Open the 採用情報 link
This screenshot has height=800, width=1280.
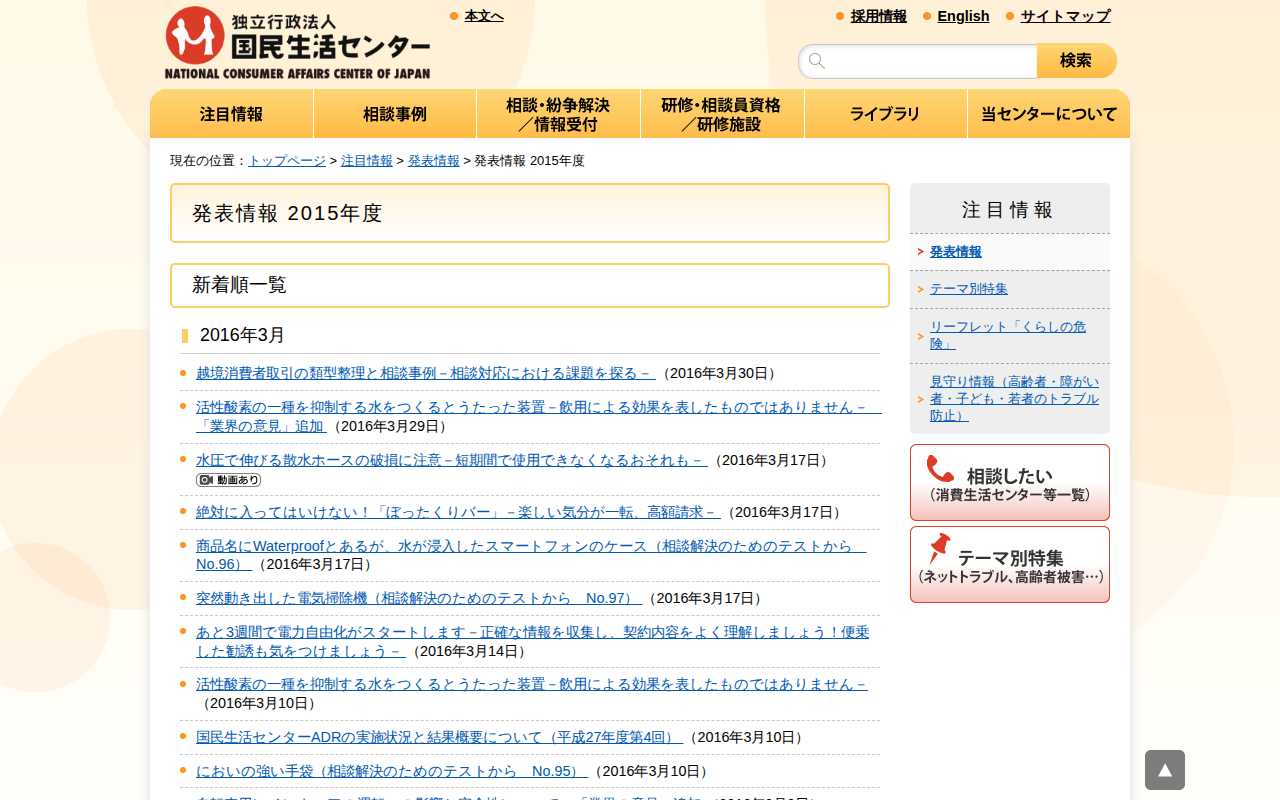coord(878,16)
